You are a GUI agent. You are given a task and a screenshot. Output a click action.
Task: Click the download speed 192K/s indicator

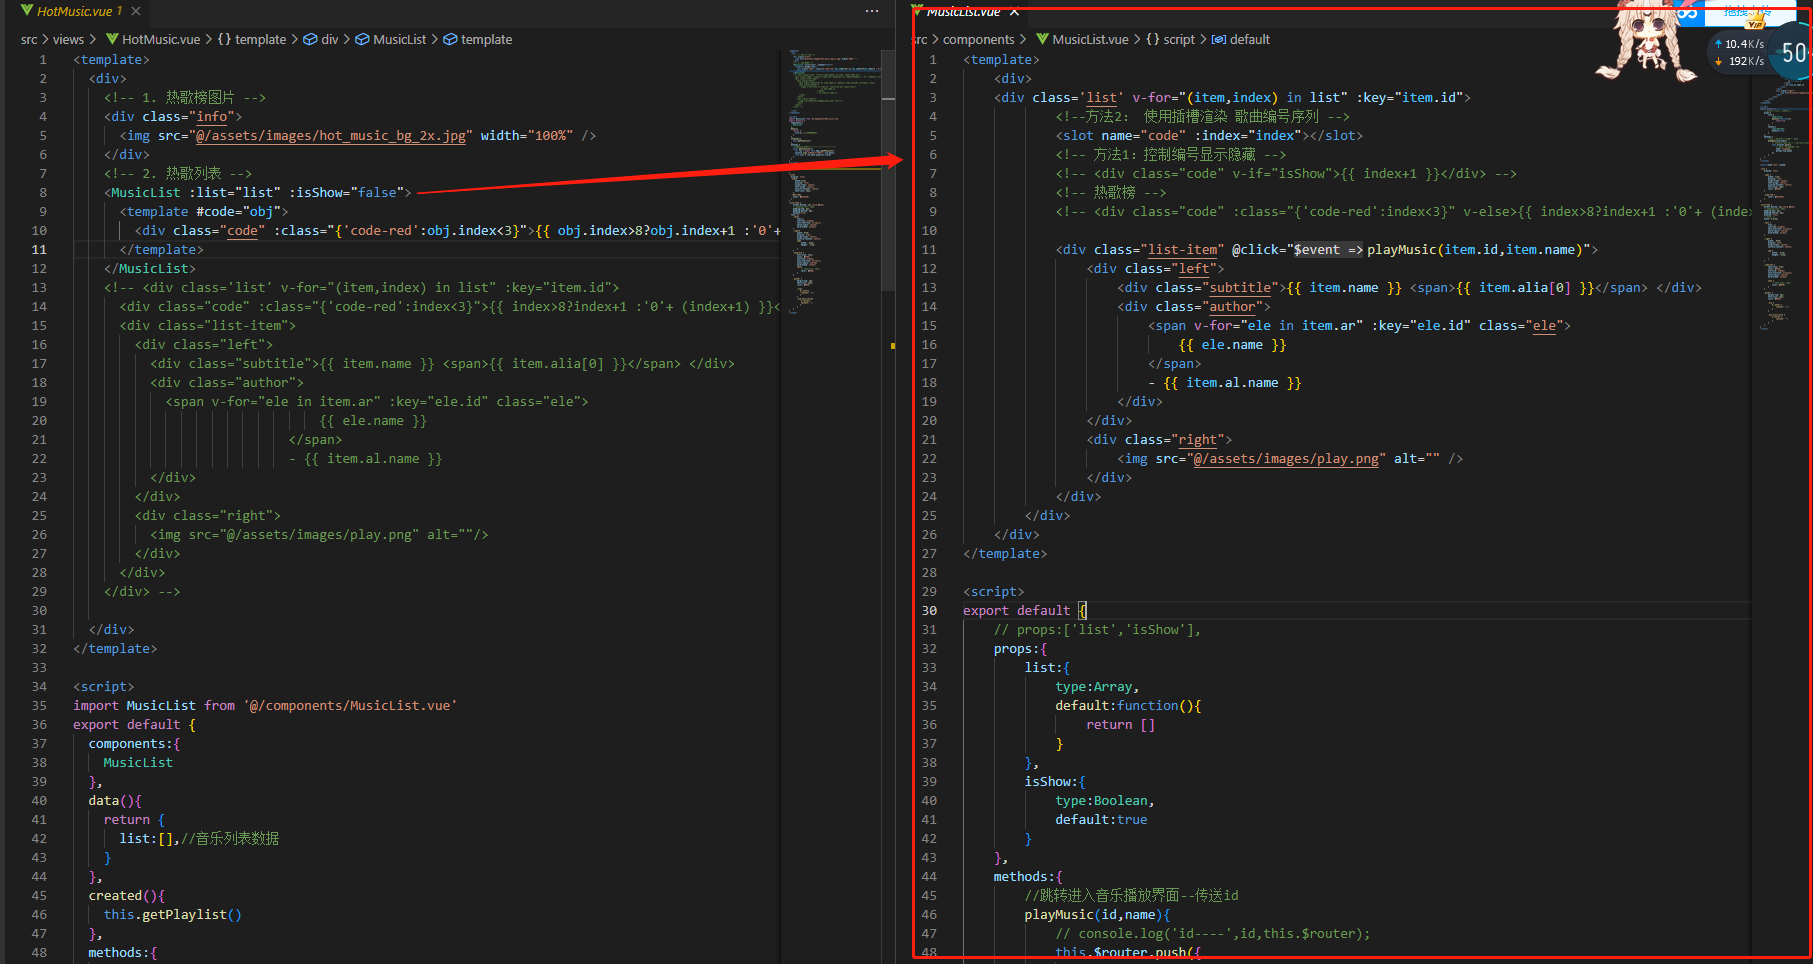click(x=1739, y=62)
